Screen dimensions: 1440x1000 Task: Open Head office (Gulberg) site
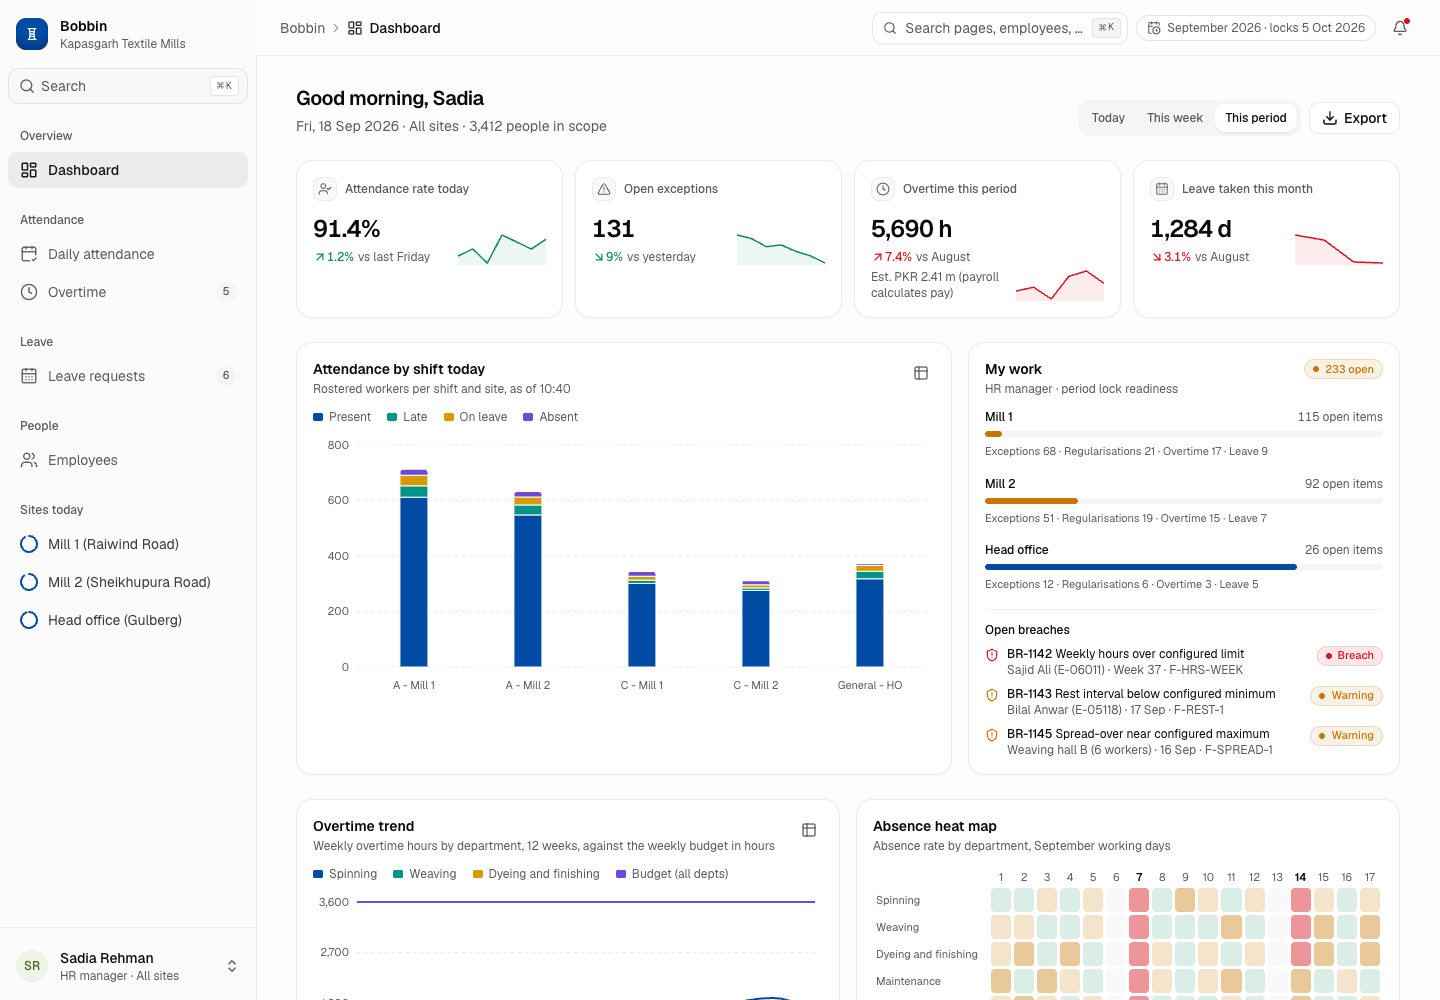click(128, 620)
